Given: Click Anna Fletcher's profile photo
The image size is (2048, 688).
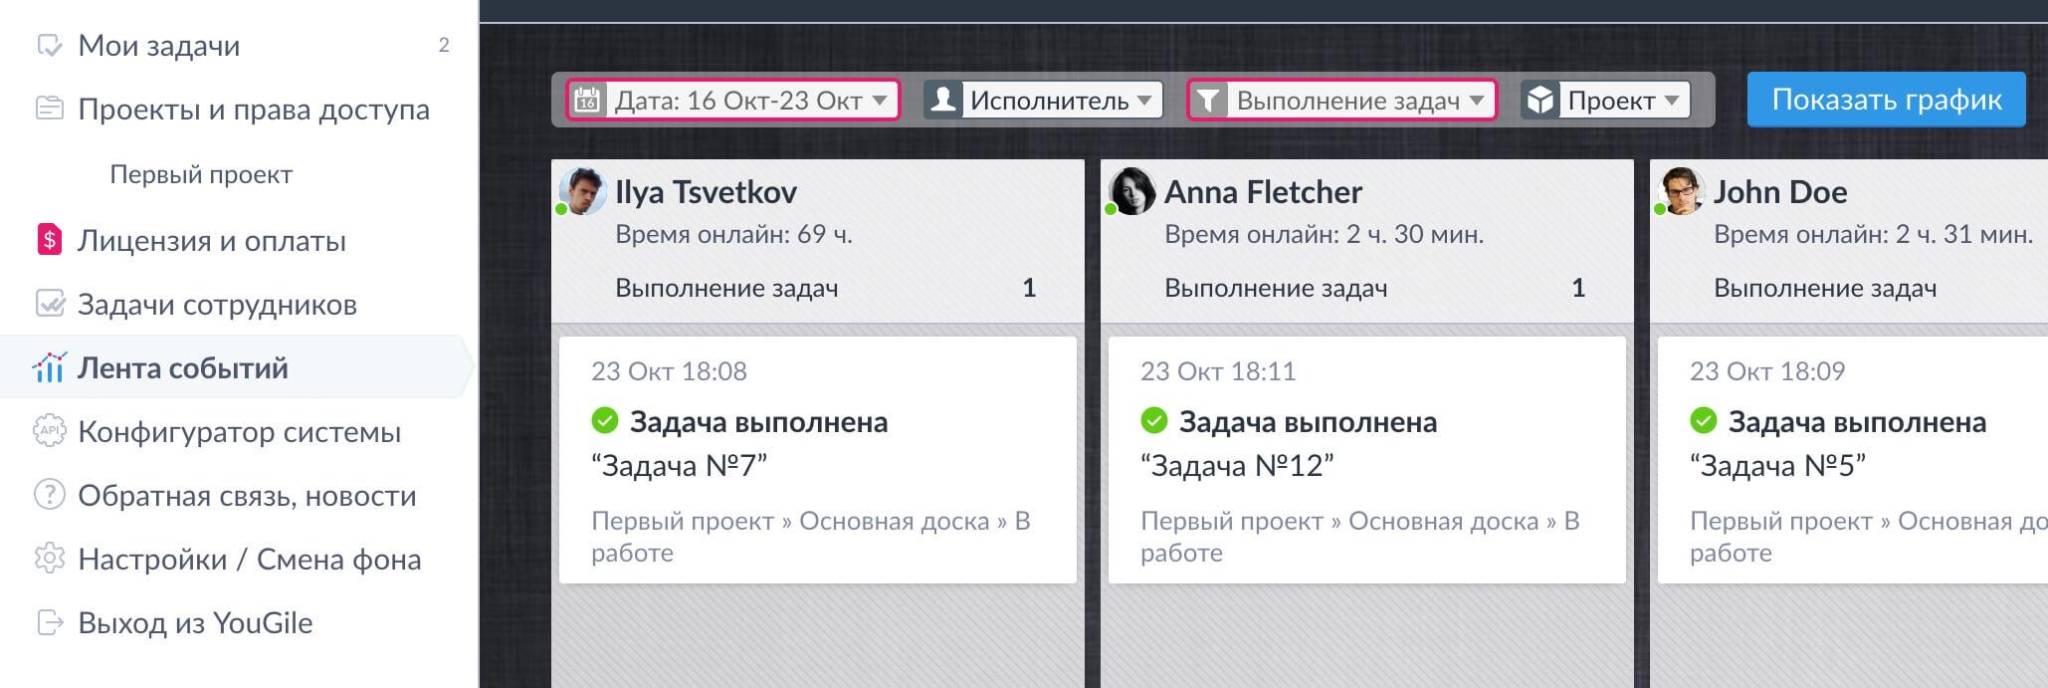Looking at the screenshot, I should pos(1132,191).
